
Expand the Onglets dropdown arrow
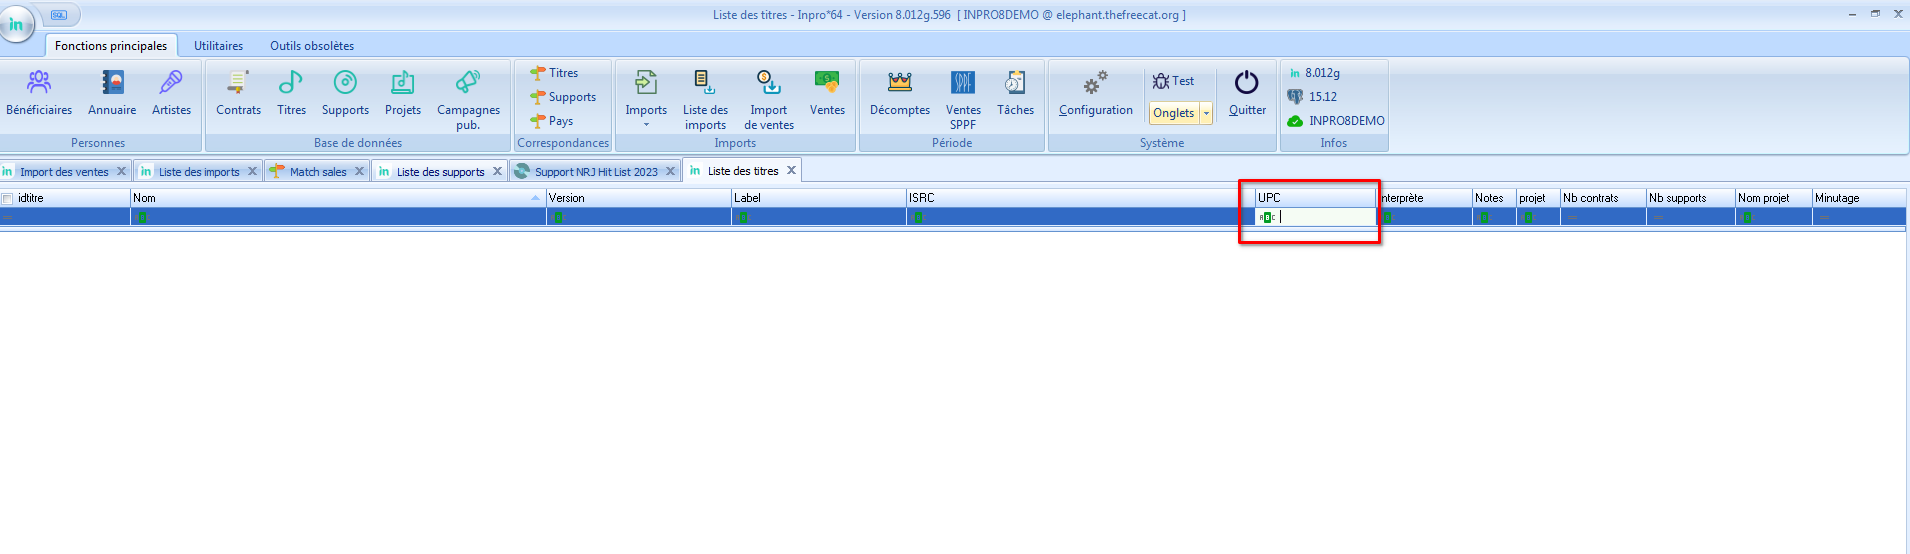coord(1206,113)
